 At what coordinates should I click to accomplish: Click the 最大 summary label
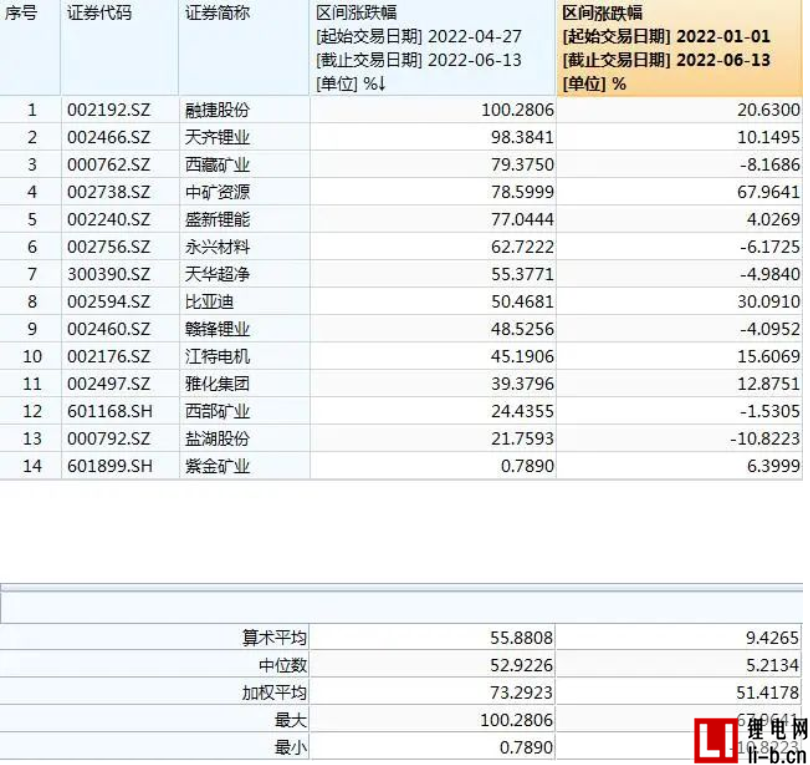pyautogui.click(x=291, y=720)
